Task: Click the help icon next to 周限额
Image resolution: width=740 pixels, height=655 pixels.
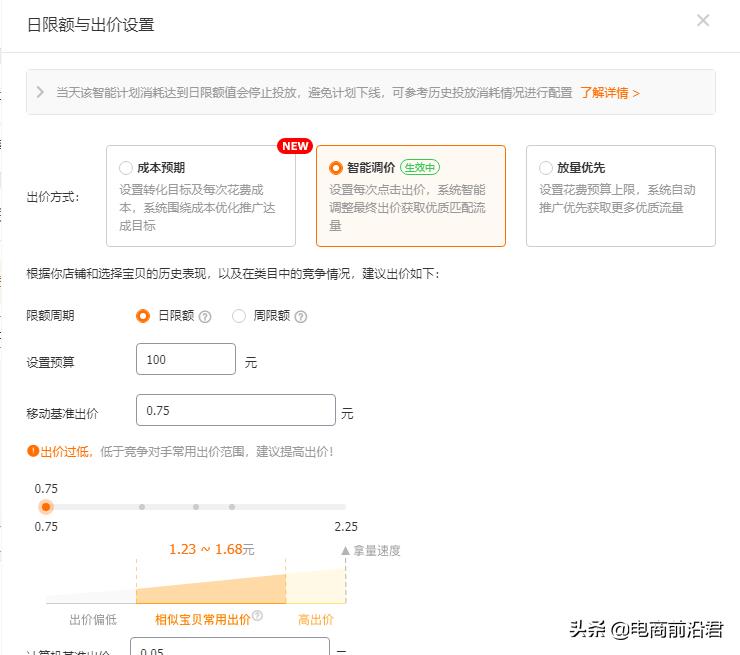Action: (x=301, y=317)
